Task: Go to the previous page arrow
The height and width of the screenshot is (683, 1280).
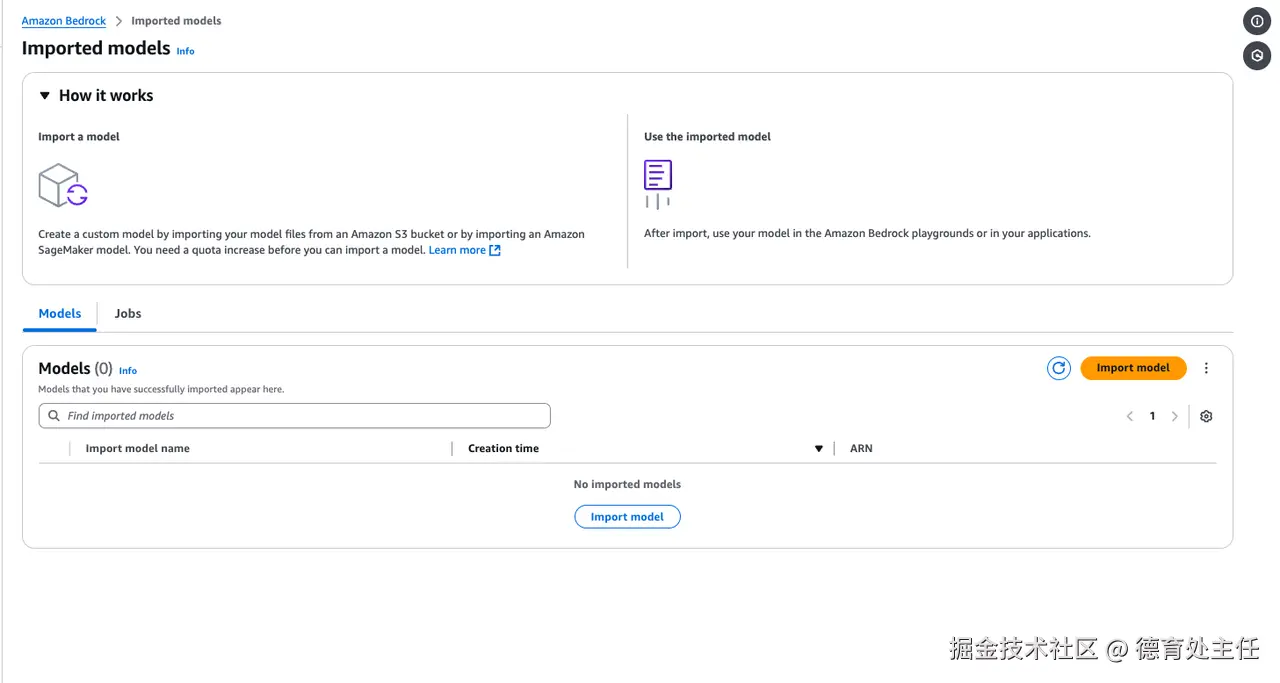Action: (1129, 416)
